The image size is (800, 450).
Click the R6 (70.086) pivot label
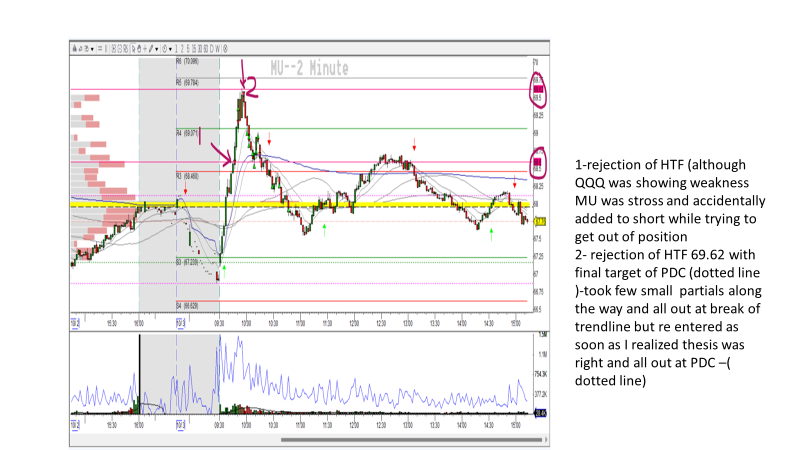pos(187,61)
